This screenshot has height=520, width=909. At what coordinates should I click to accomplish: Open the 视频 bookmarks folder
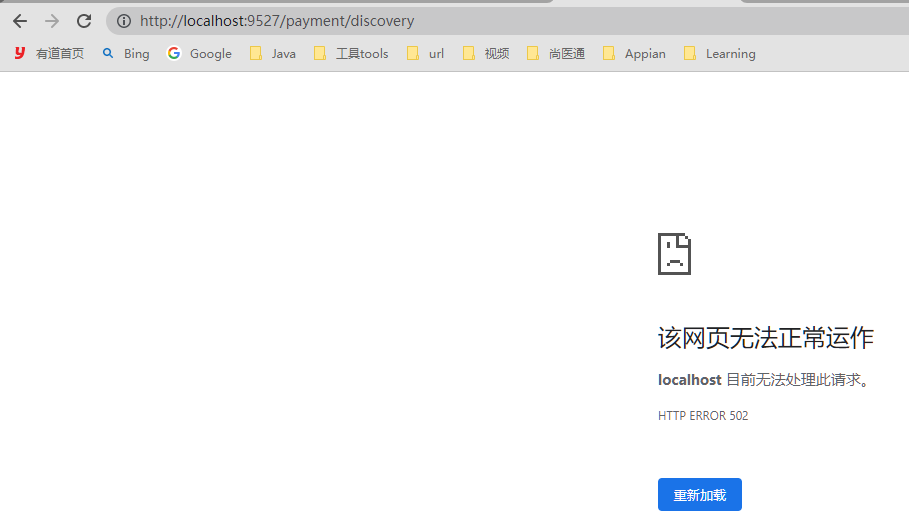pyautogui.click(x=486, y=53)
